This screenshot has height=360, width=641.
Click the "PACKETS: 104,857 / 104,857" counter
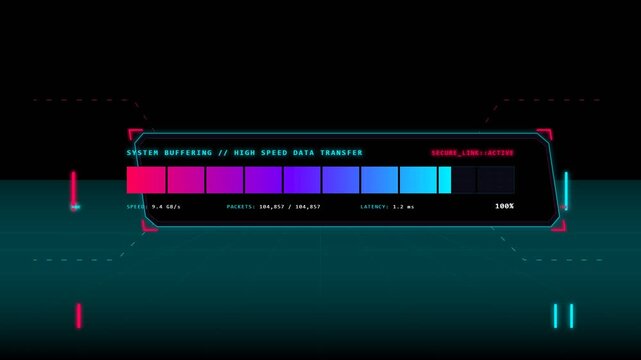point(273,207)
